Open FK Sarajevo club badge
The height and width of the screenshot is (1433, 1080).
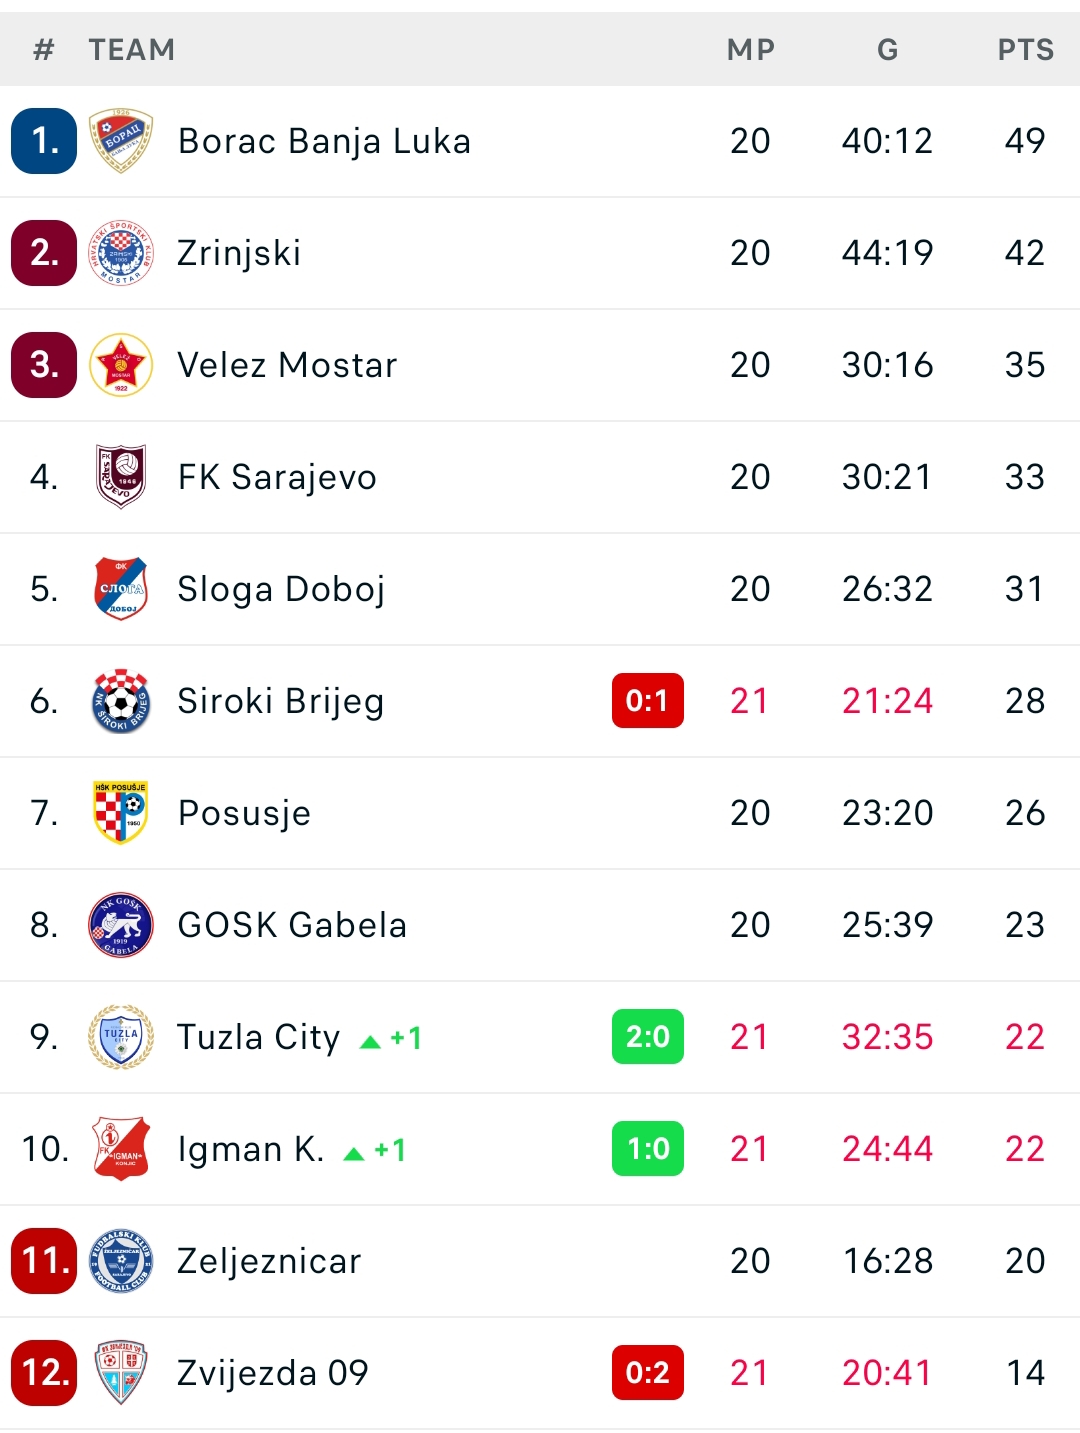(x=121, y=477)
